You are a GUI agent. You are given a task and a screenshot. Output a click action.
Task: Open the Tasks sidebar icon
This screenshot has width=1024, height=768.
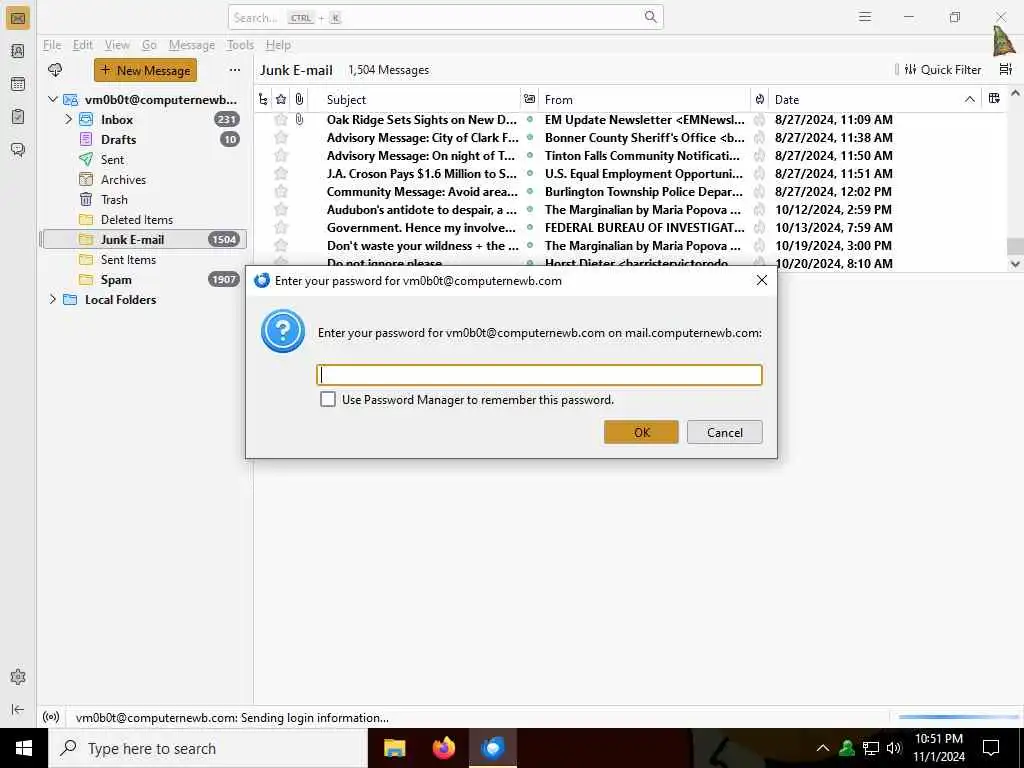click(18, 116)
